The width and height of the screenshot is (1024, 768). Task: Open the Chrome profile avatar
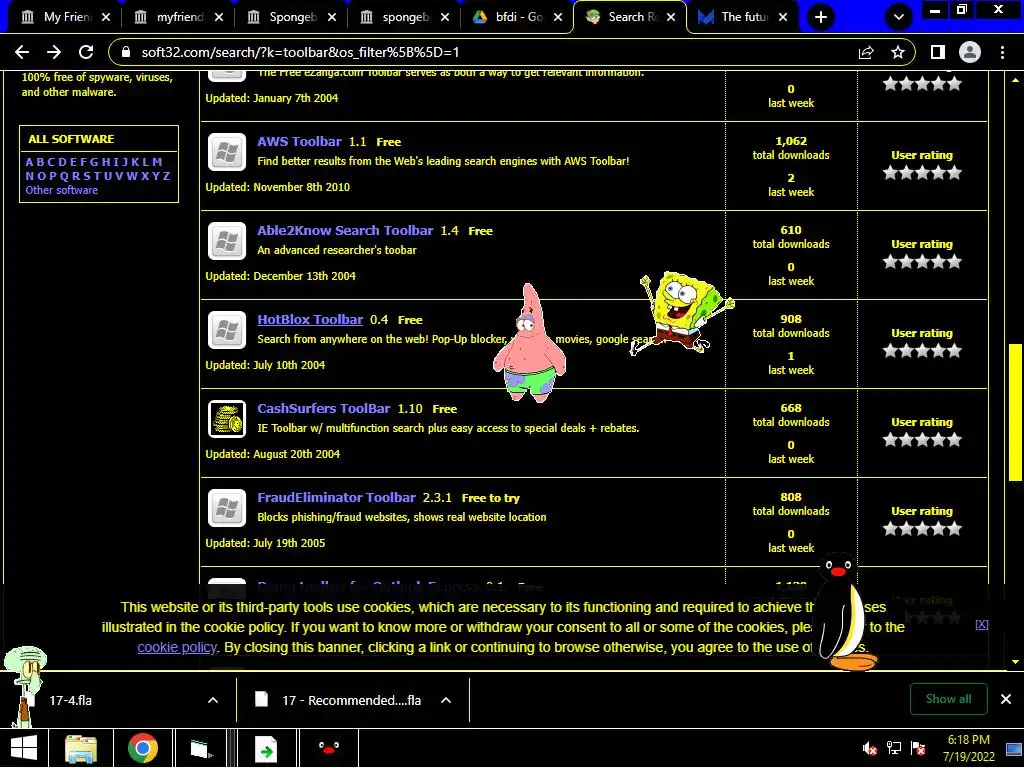click(970, 52)
